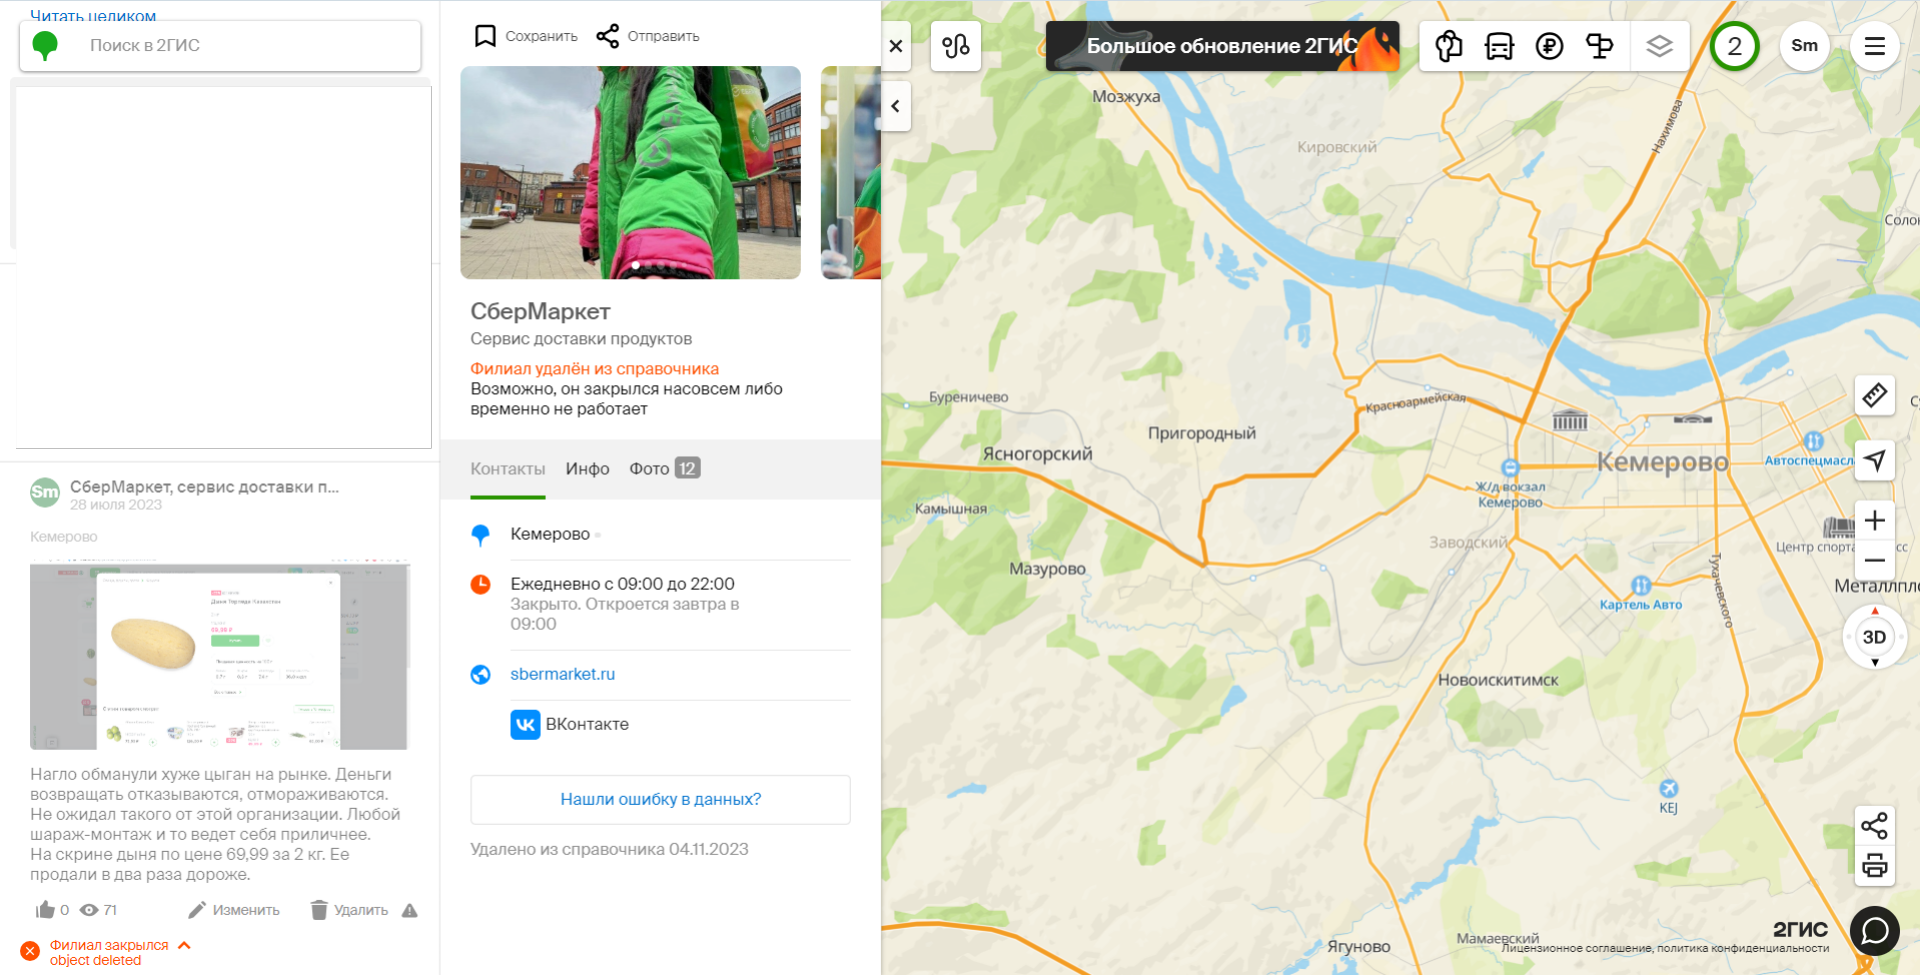Zoom out on the map
This screenshot has height=975, width=1920.
(1874, 560)
